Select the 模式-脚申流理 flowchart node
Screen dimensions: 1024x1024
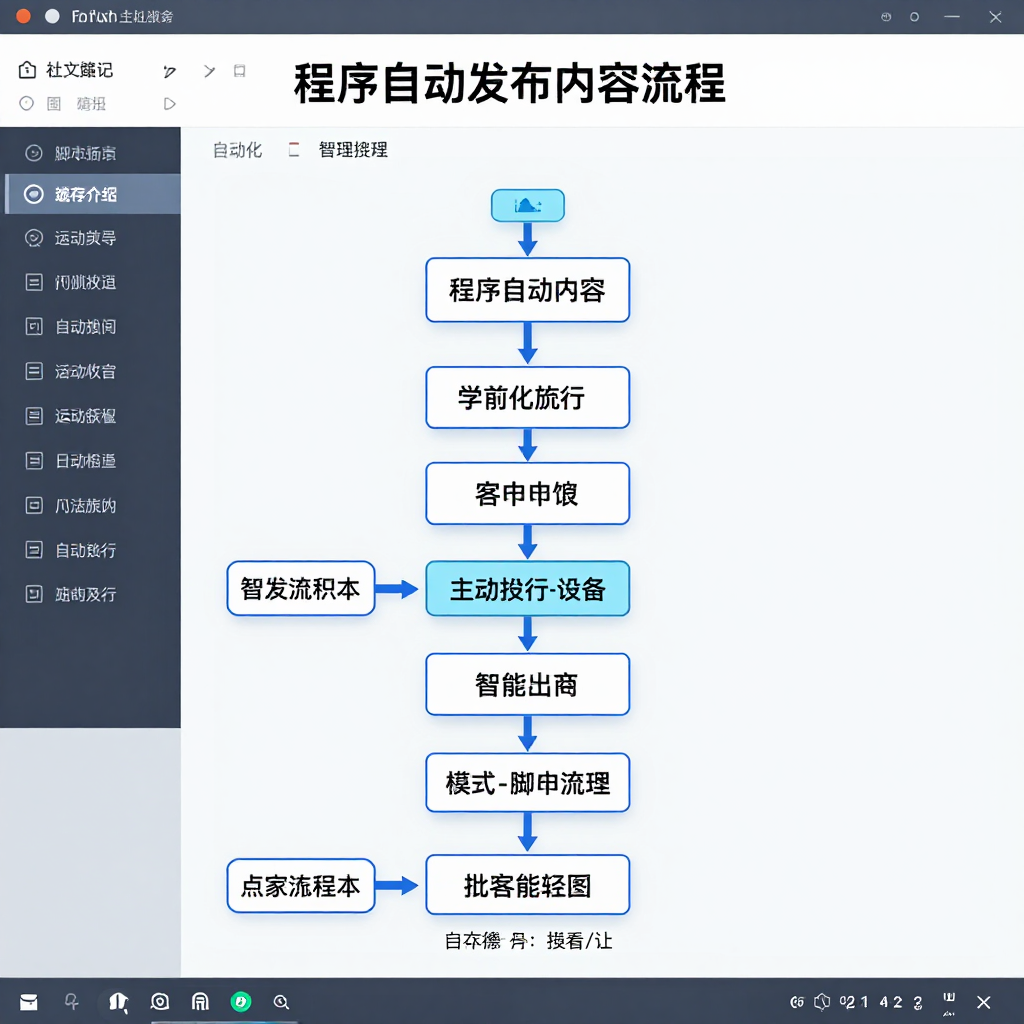point(528,783)
